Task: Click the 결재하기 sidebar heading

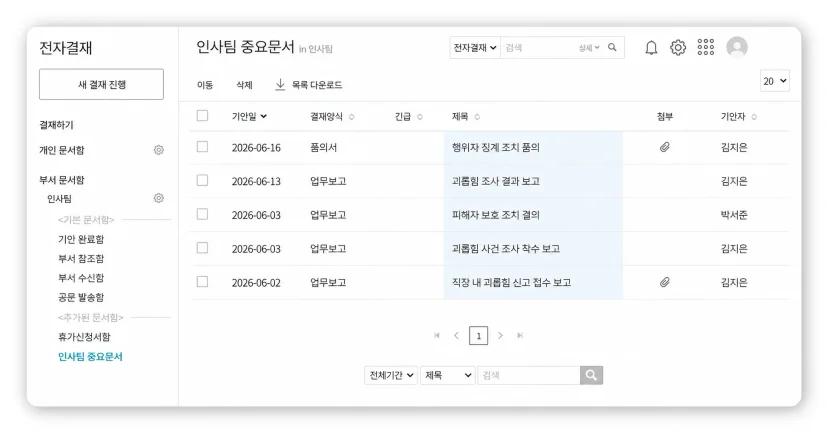Action: coord(57,125)
